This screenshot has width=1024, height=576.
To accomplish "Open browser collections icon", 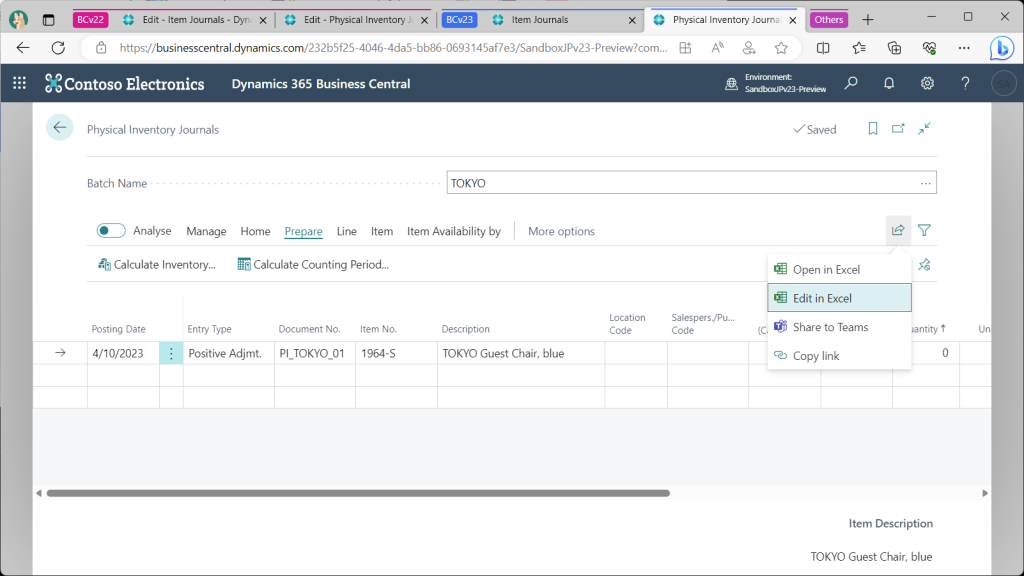I will (894, 48).
